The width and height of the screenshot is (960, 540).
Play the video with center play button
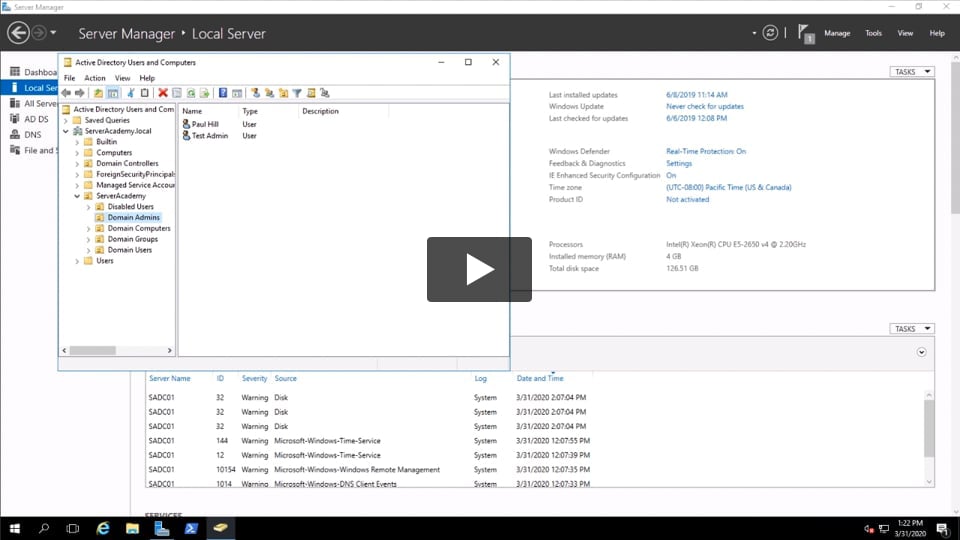pos(479,269)
